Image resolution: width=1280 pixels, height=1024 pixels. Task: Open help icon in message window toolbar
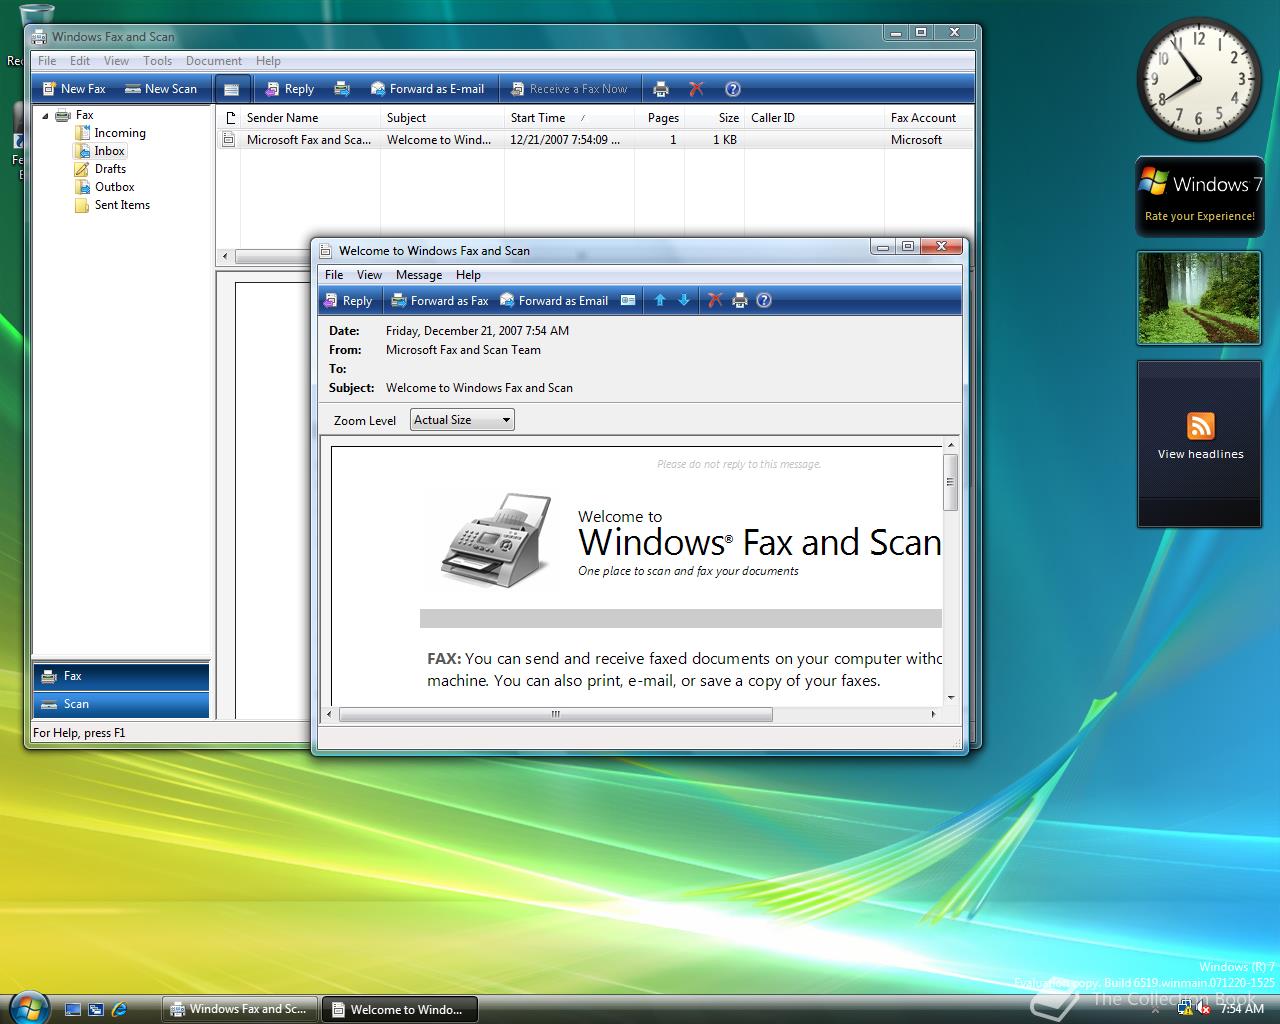pyautogui.click(x=764, y=301)
